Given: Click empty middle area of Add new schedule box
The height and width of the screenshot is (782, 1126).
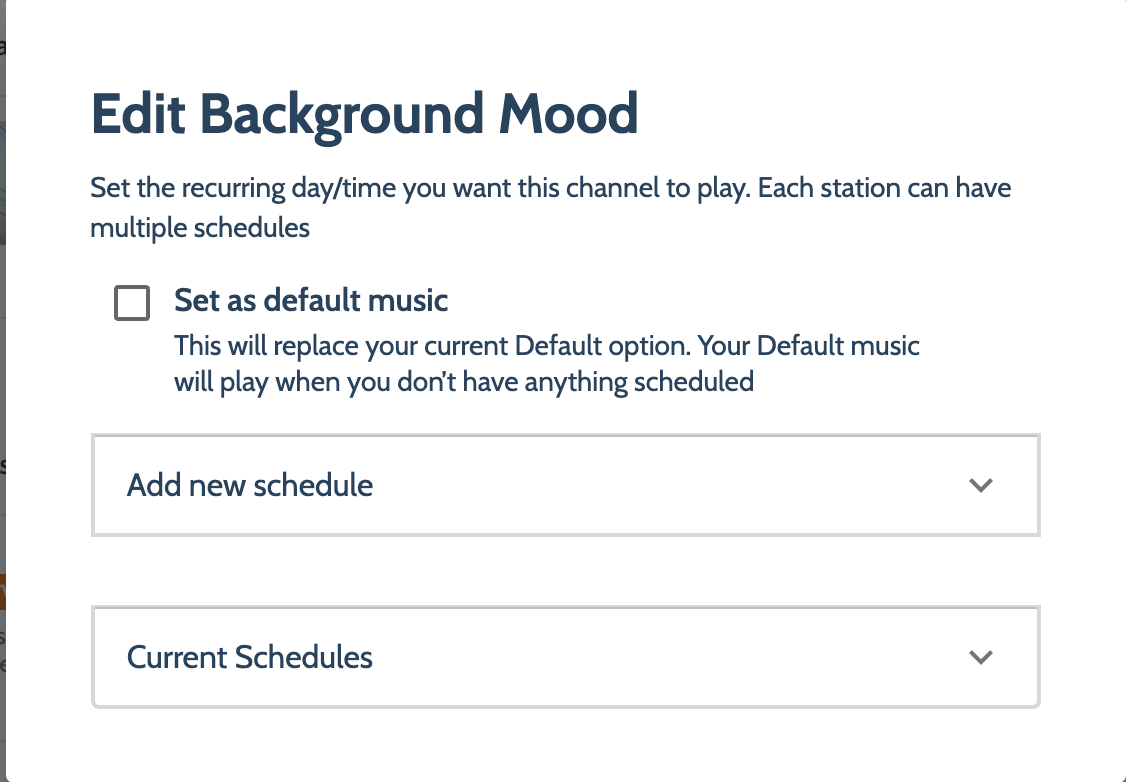Looking at the screenshot, I should [x=646, y=485].
